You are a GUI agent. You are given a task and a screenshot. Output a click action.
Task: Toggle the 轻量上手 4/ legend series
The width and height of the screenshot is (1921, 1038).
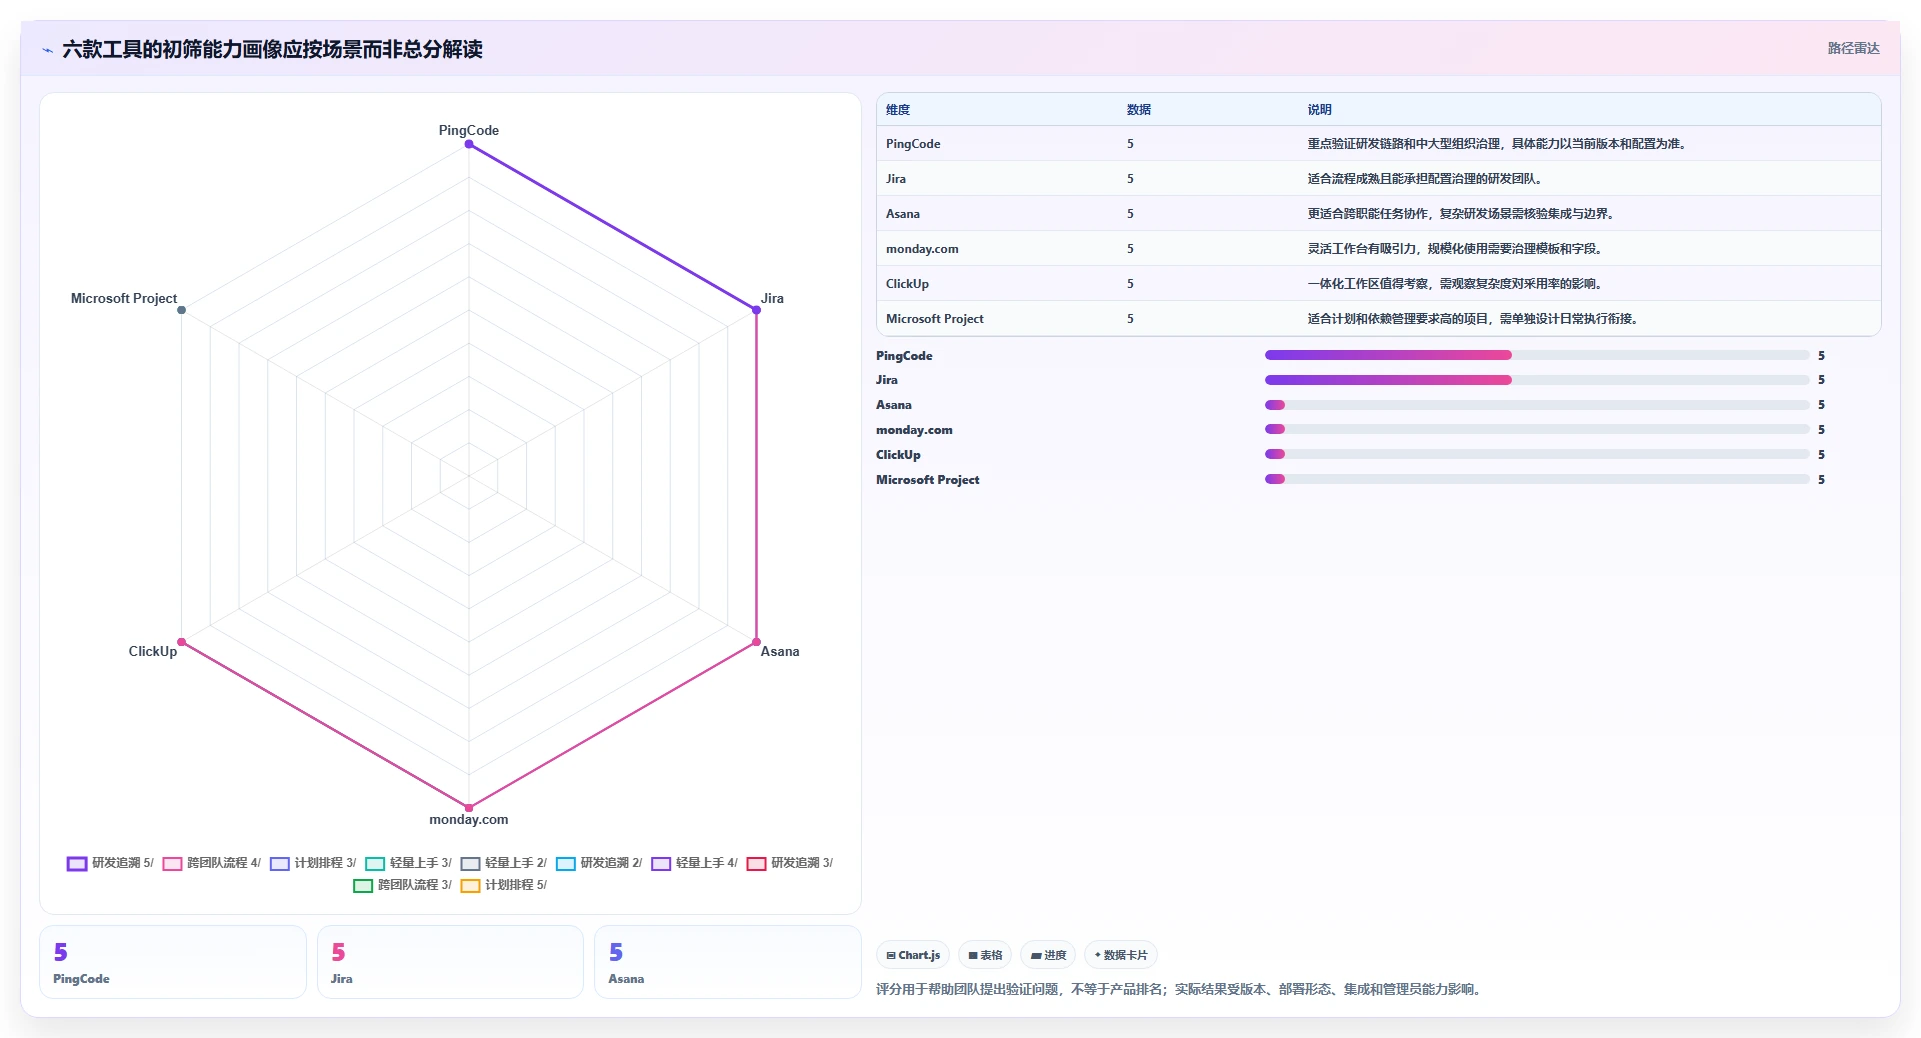[x=694, y=863]
